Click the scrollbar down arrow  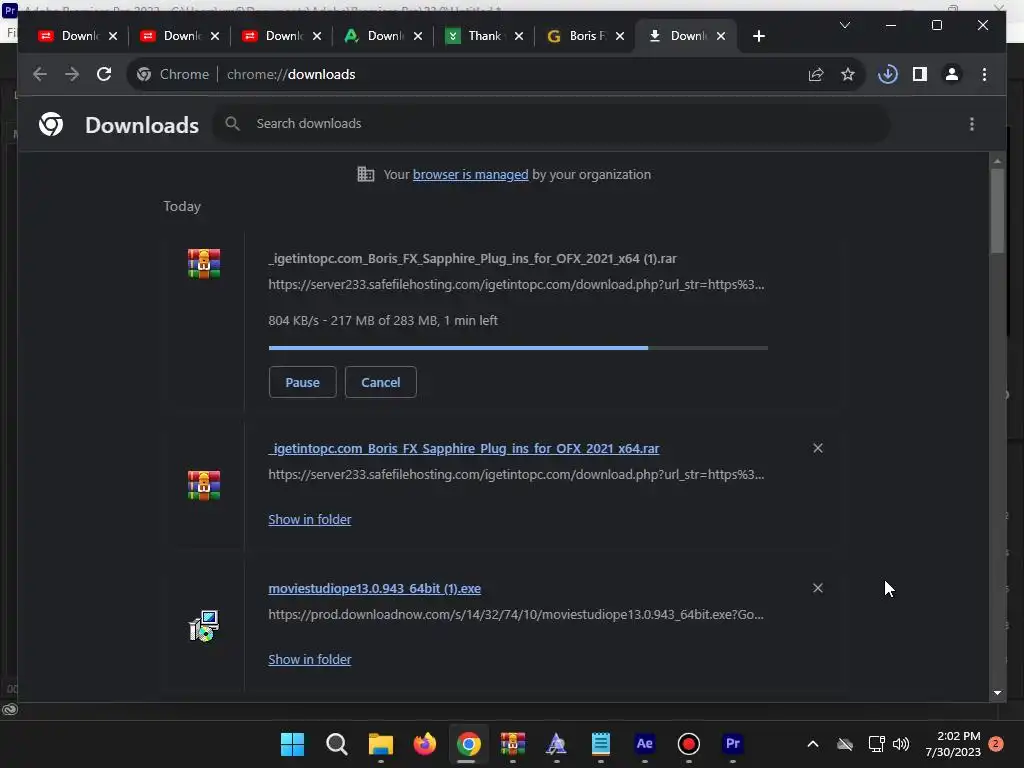[x=997, y=693]
